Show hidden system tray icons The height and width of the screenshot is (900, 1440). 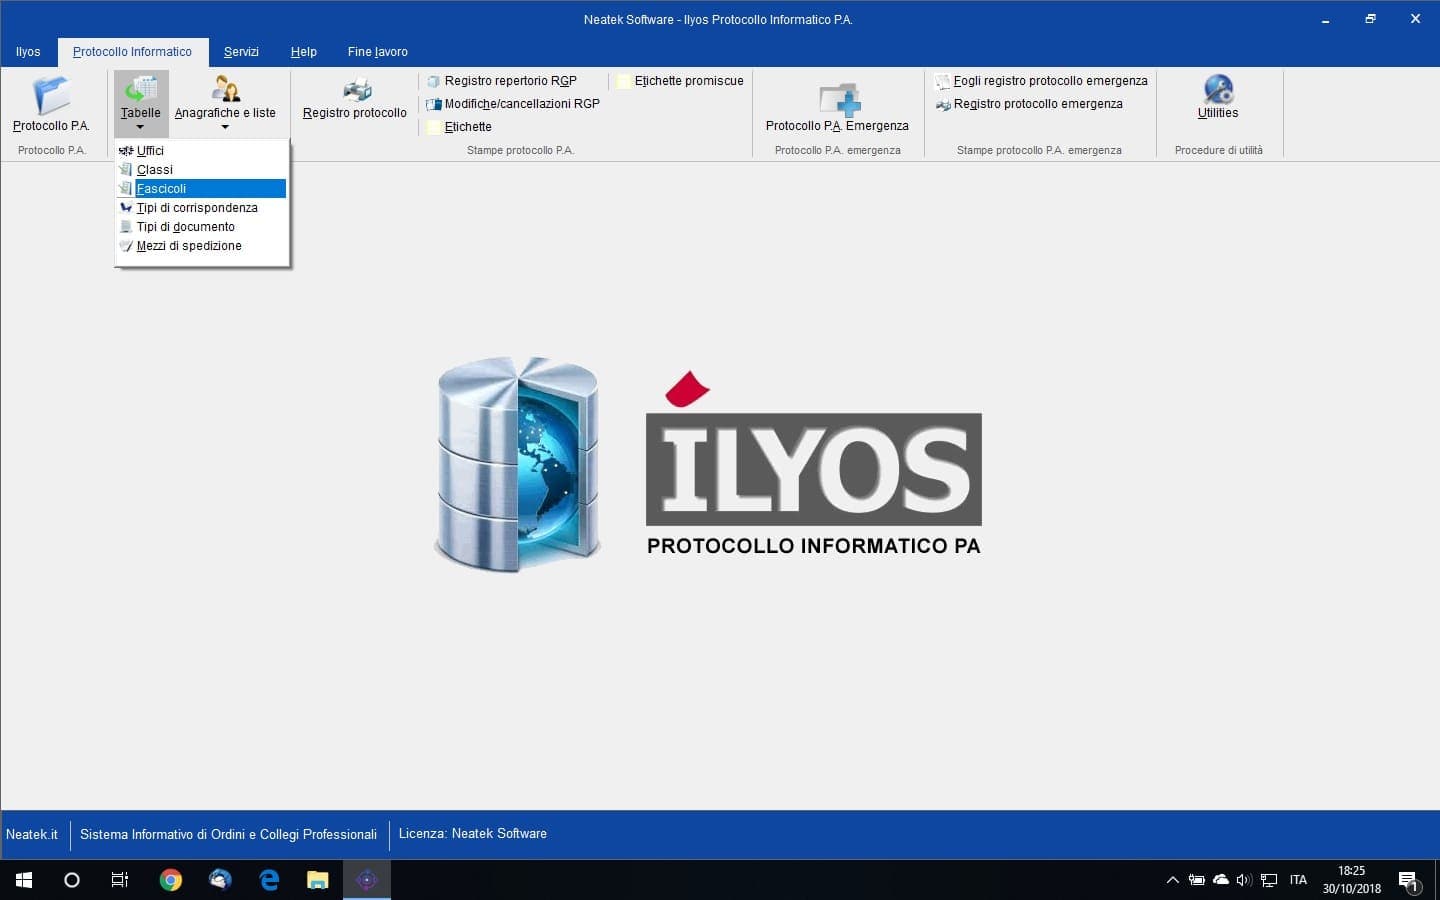[1173, 880]
